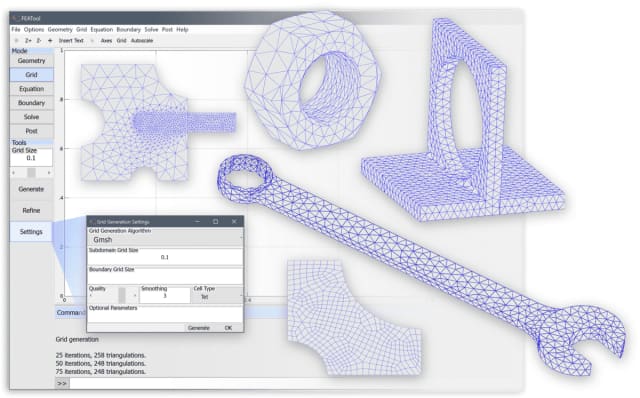Open the Options menu

(x=34, y=29)
